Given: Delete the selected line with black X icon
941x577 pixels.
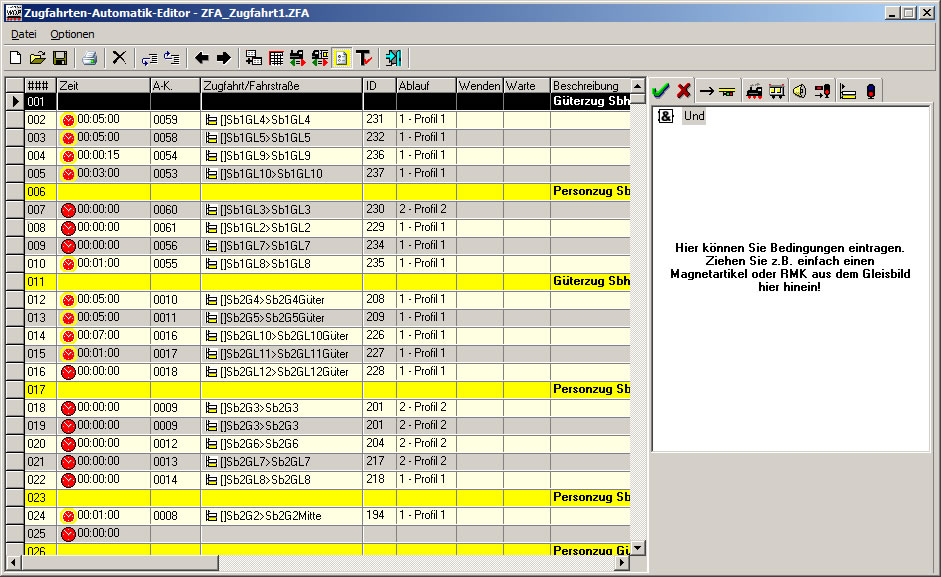Looking at the screenshot, I should coord(119,58).
